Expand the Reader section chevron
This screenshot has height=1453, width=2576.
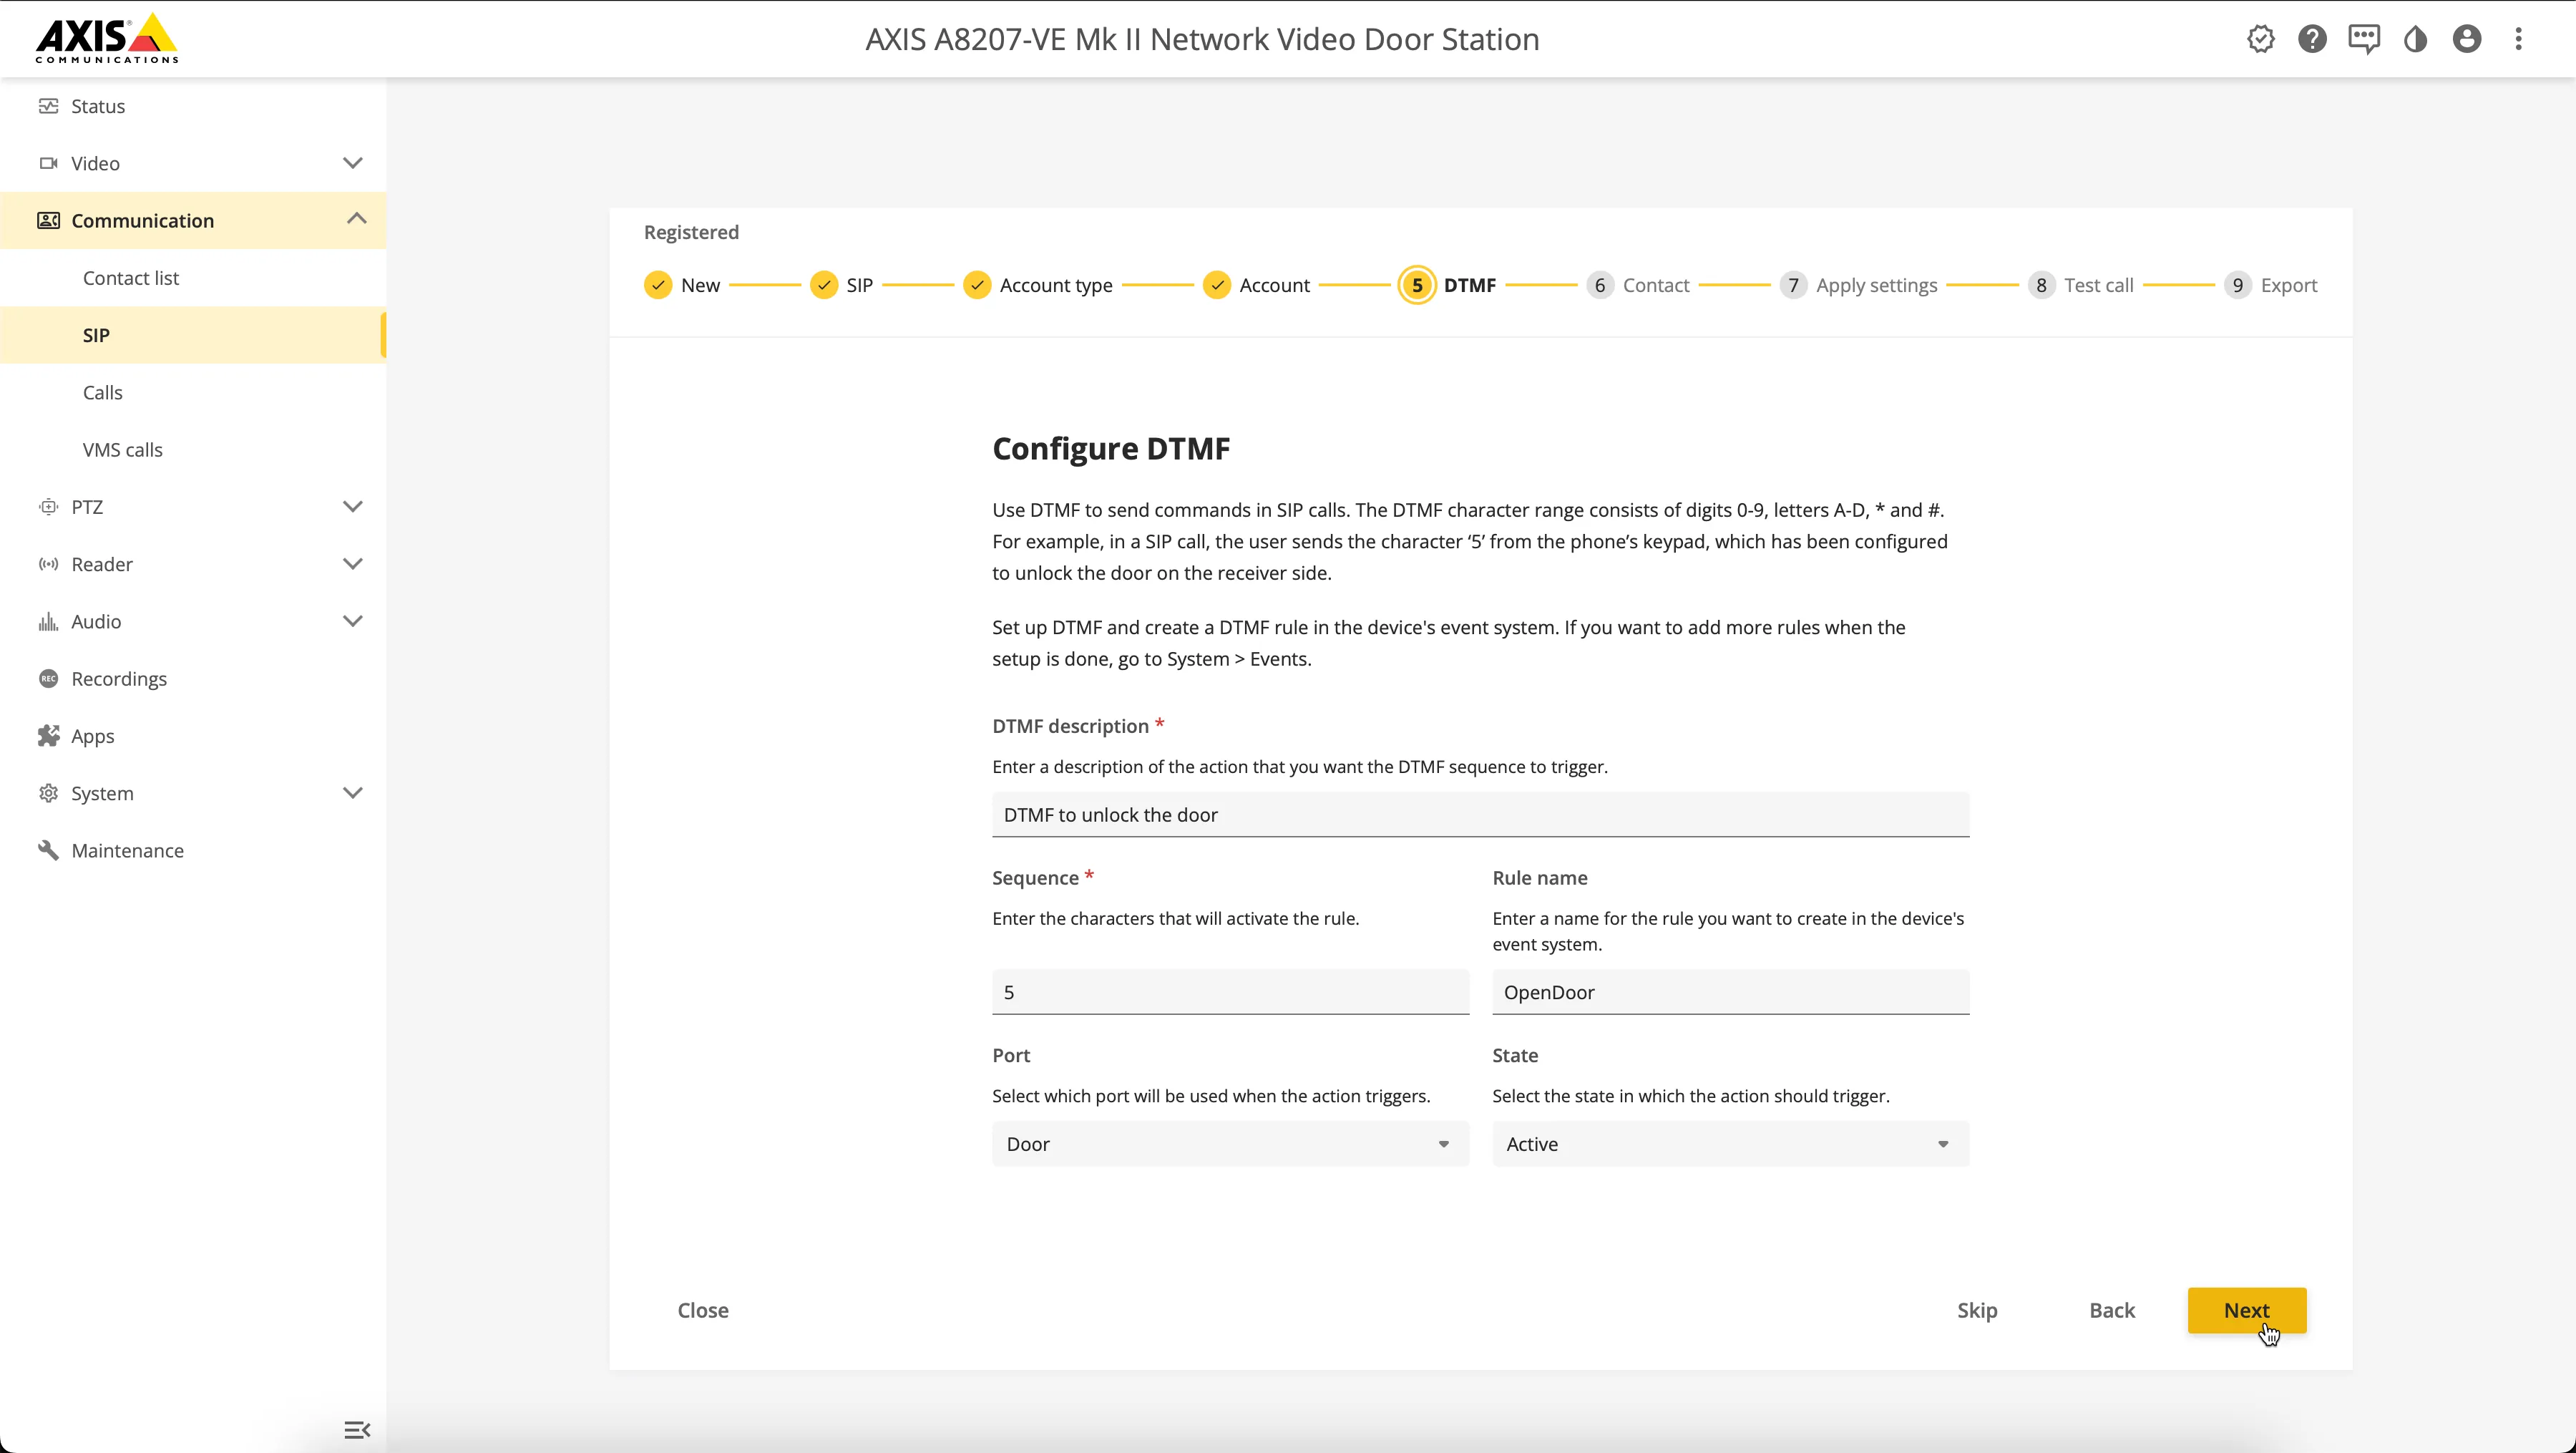pos(352,563)
